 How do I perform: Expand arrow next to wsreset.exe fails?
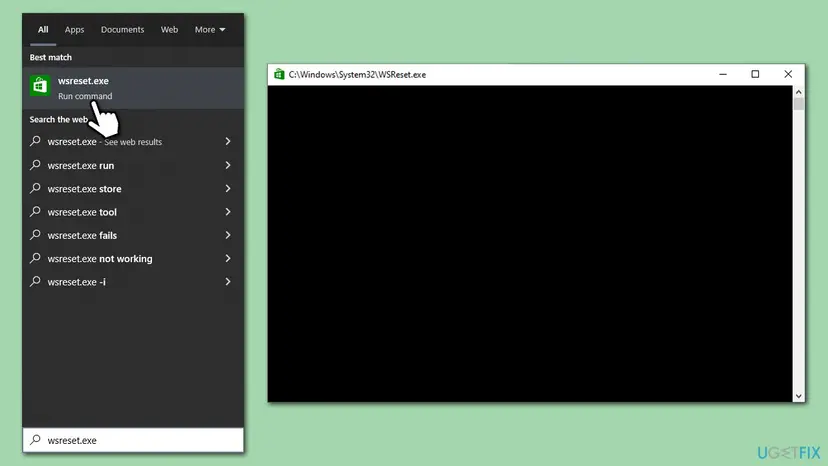(228, 235)
